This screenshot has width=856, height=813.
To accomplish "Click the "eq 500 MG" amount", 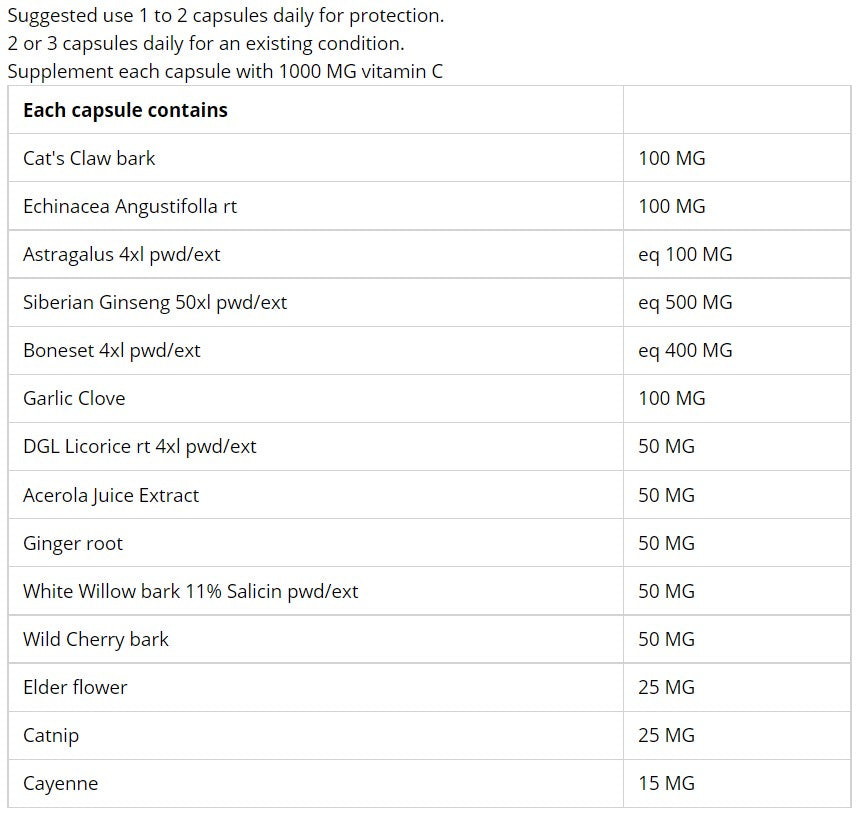I will coord(685,302).
